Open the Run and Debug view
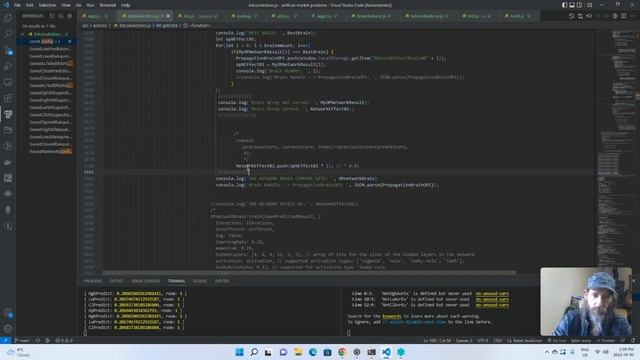This screenshot has height=360, width=640. pyautogui.click(x=8, y=66)
